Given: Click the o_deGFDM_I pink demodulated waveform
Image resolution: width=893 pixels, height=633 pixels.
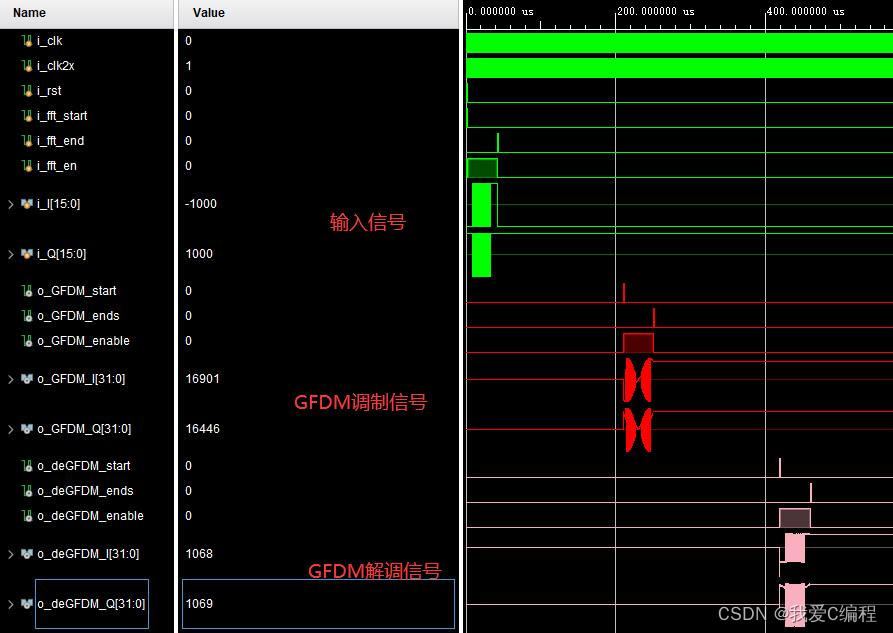Looking at the screenshot, I should 794,548.
